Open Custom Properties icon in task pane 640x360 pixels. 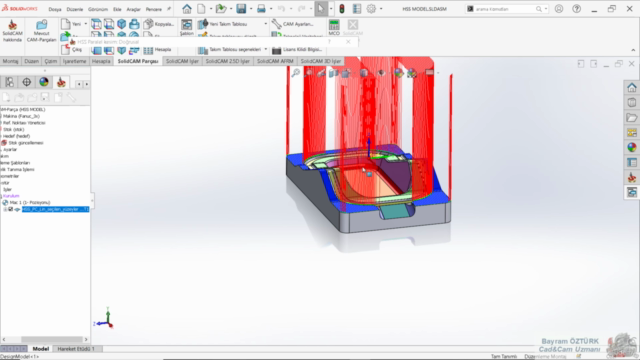coord(631,162)
